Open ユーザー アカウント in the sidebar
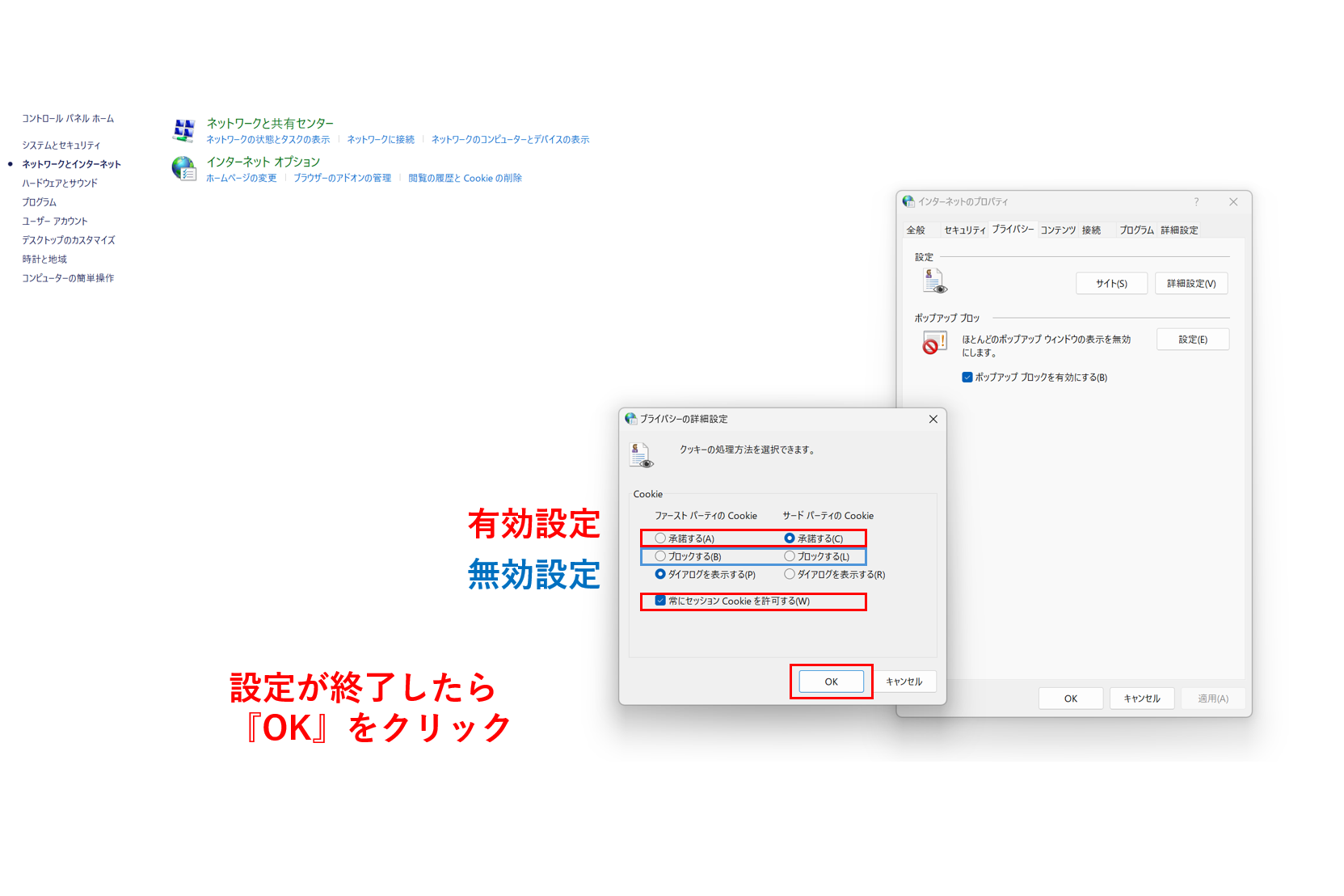The height and width of the screenshot is (896, 1344). pos(55,221)
